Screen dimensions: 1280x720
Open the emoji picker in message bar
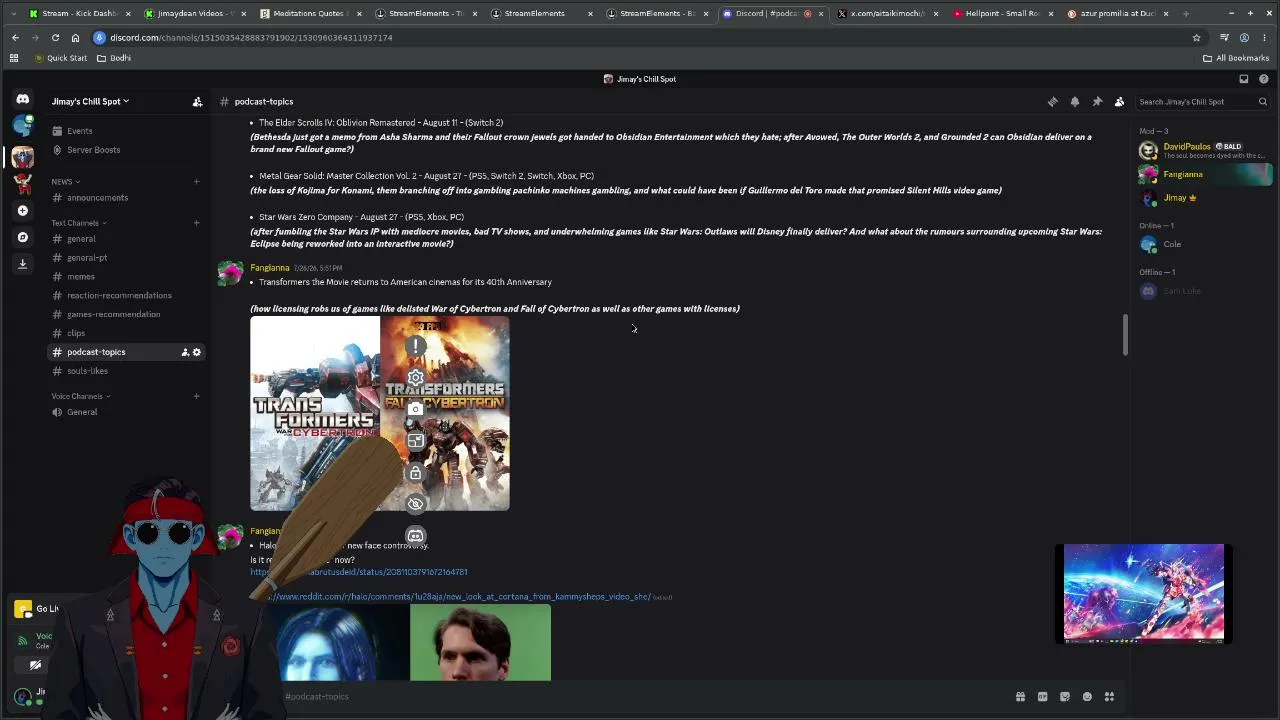point(1087,697)
